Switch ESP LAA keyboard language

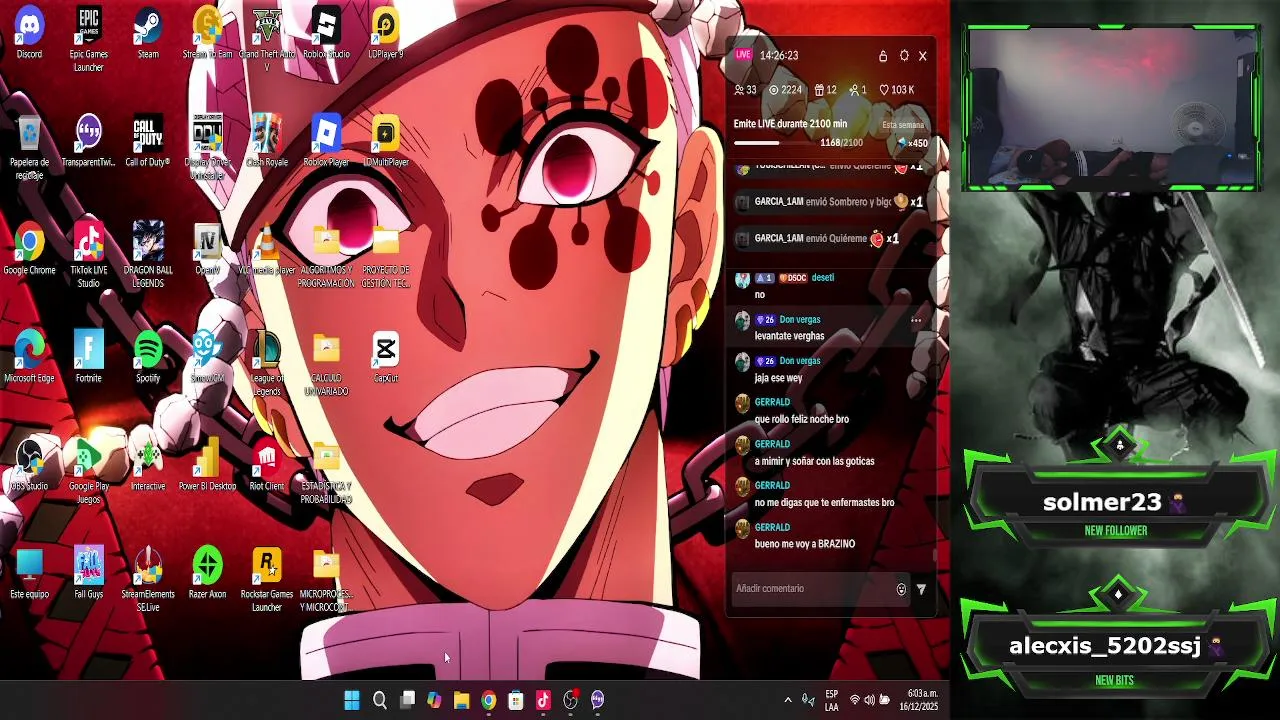[832, 700]
